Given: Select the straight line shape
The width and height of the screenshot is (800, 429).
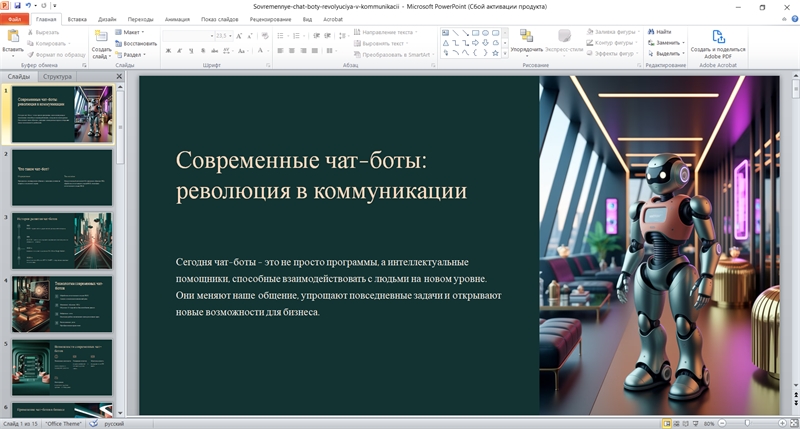Looking at the screenshot, I should coord(455,33).
